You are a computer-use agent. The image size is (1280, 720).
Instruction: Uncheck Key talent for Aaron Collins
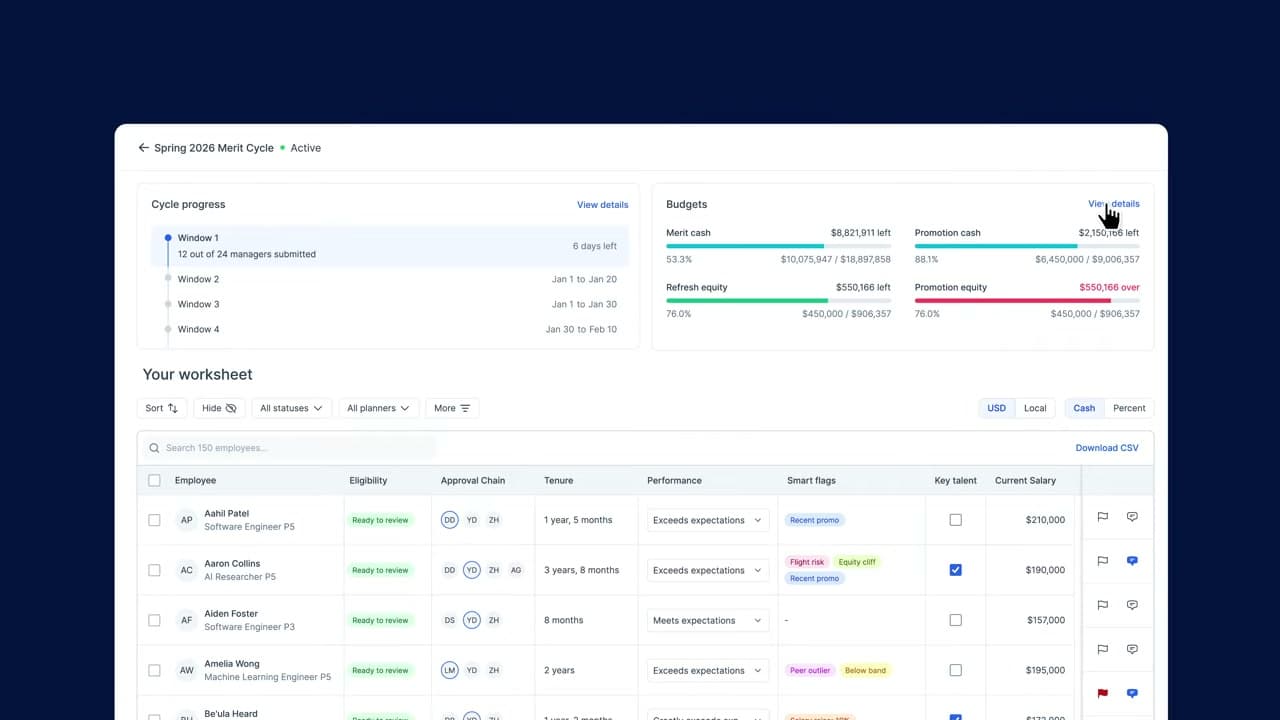point(955,570)
